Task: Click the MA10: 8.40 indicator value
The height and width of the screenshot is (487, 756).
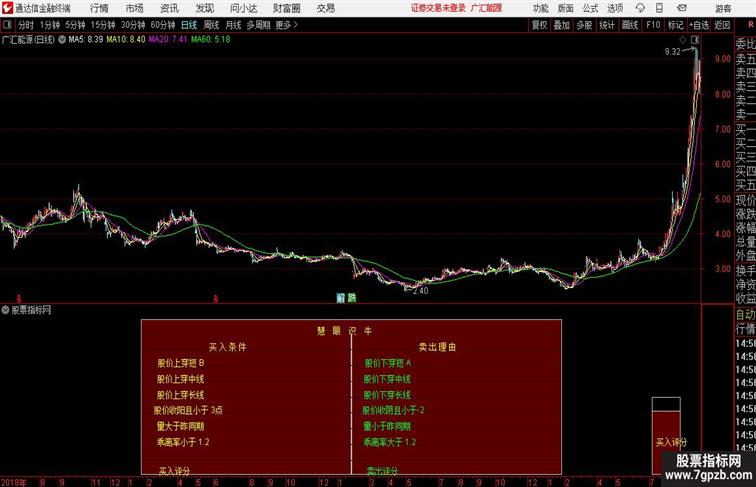Action: pyautogui.click(x=126, y=40)
